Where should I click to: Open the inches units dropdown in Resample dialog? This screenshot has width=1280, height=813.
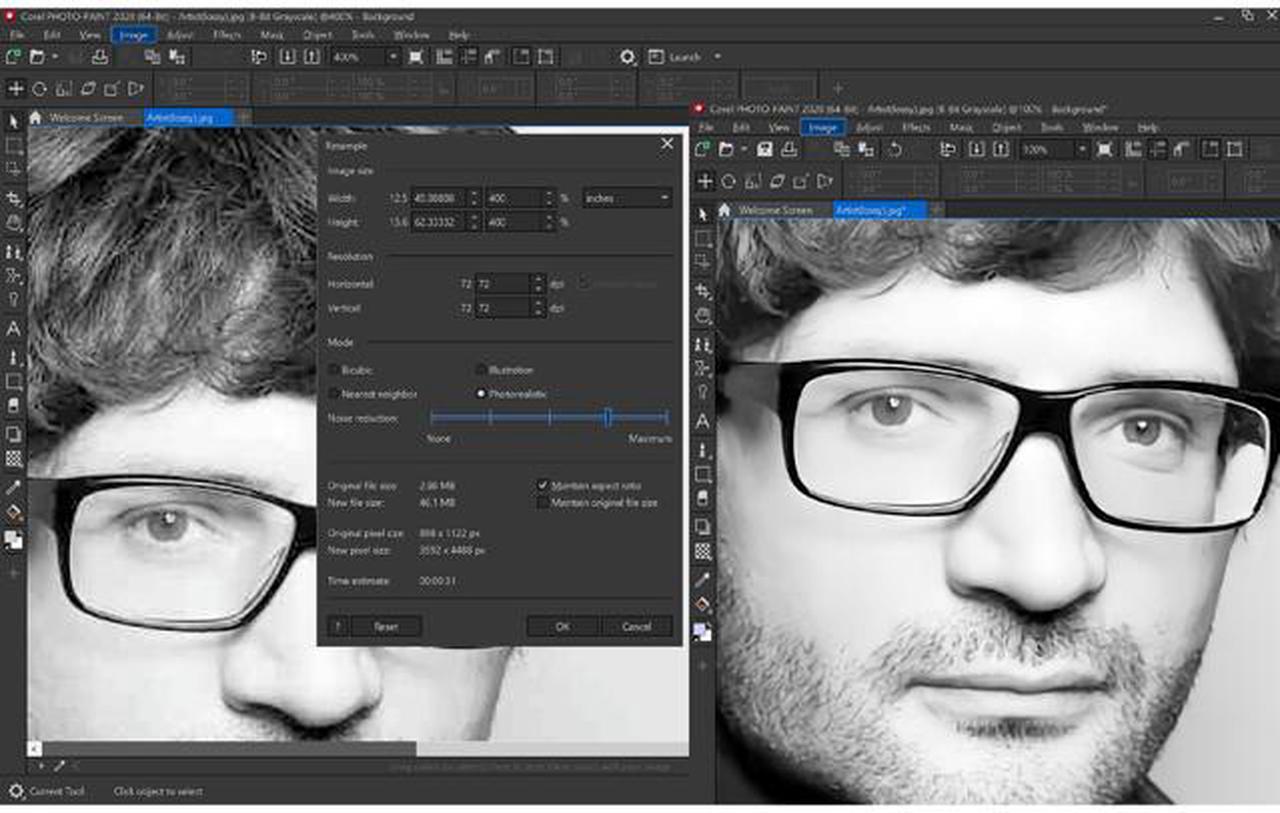click(627, 198)
